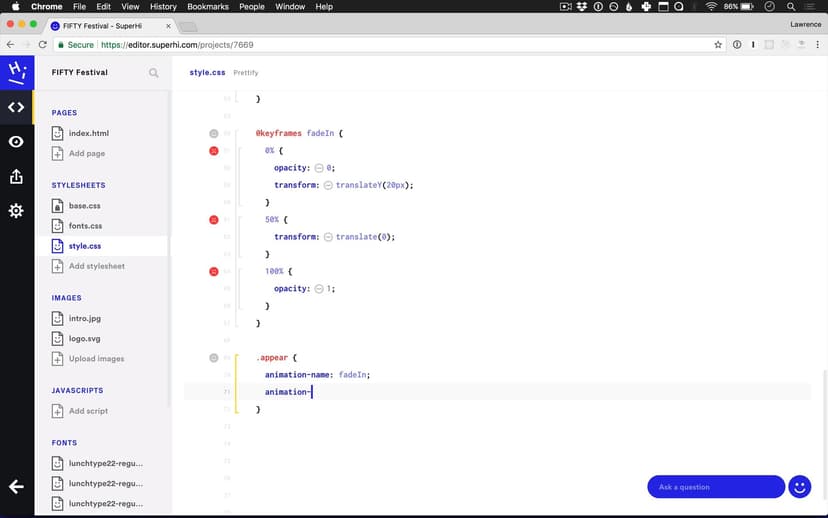The height and width of the screenshot is (518, 828).
Task: Open project settings gear icon
Action: coord(16,211)
